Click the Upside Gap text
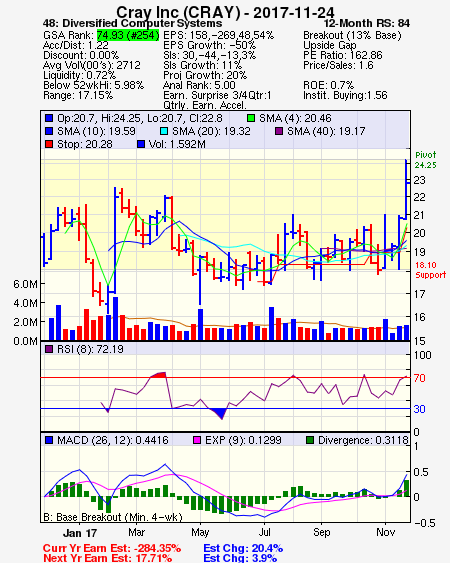The width and height of the screenshot is (450, 563). pos(330,45)
